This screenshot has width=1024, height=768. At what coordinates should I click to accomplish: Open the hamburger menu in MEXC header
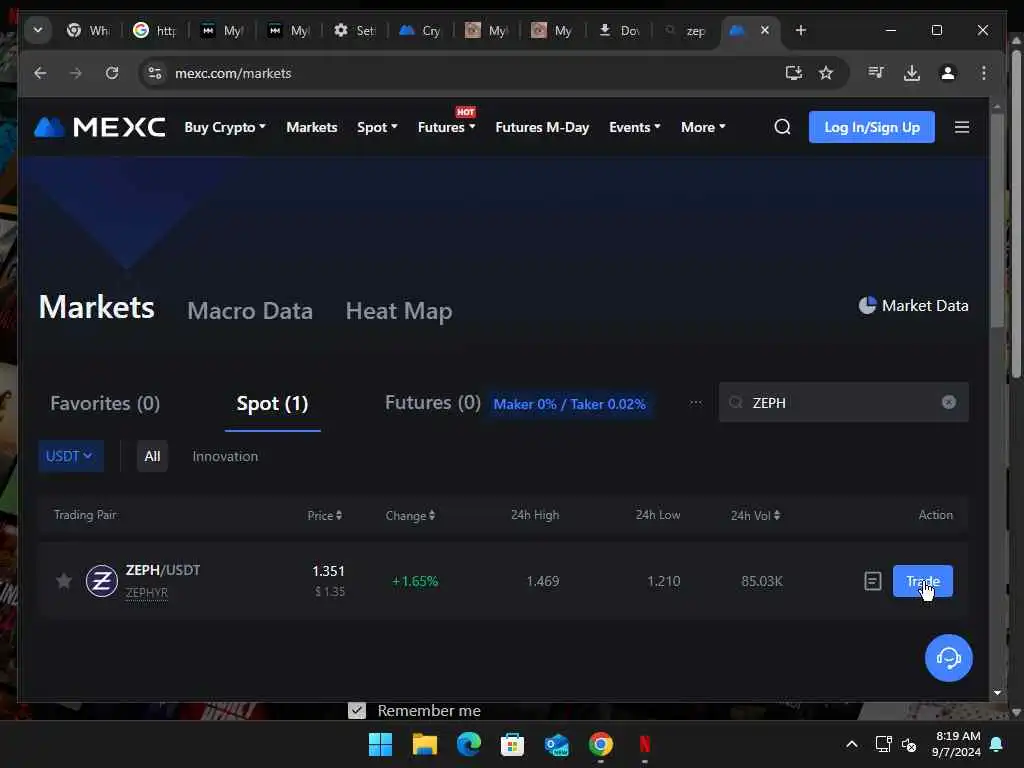[x=961, y=127]
